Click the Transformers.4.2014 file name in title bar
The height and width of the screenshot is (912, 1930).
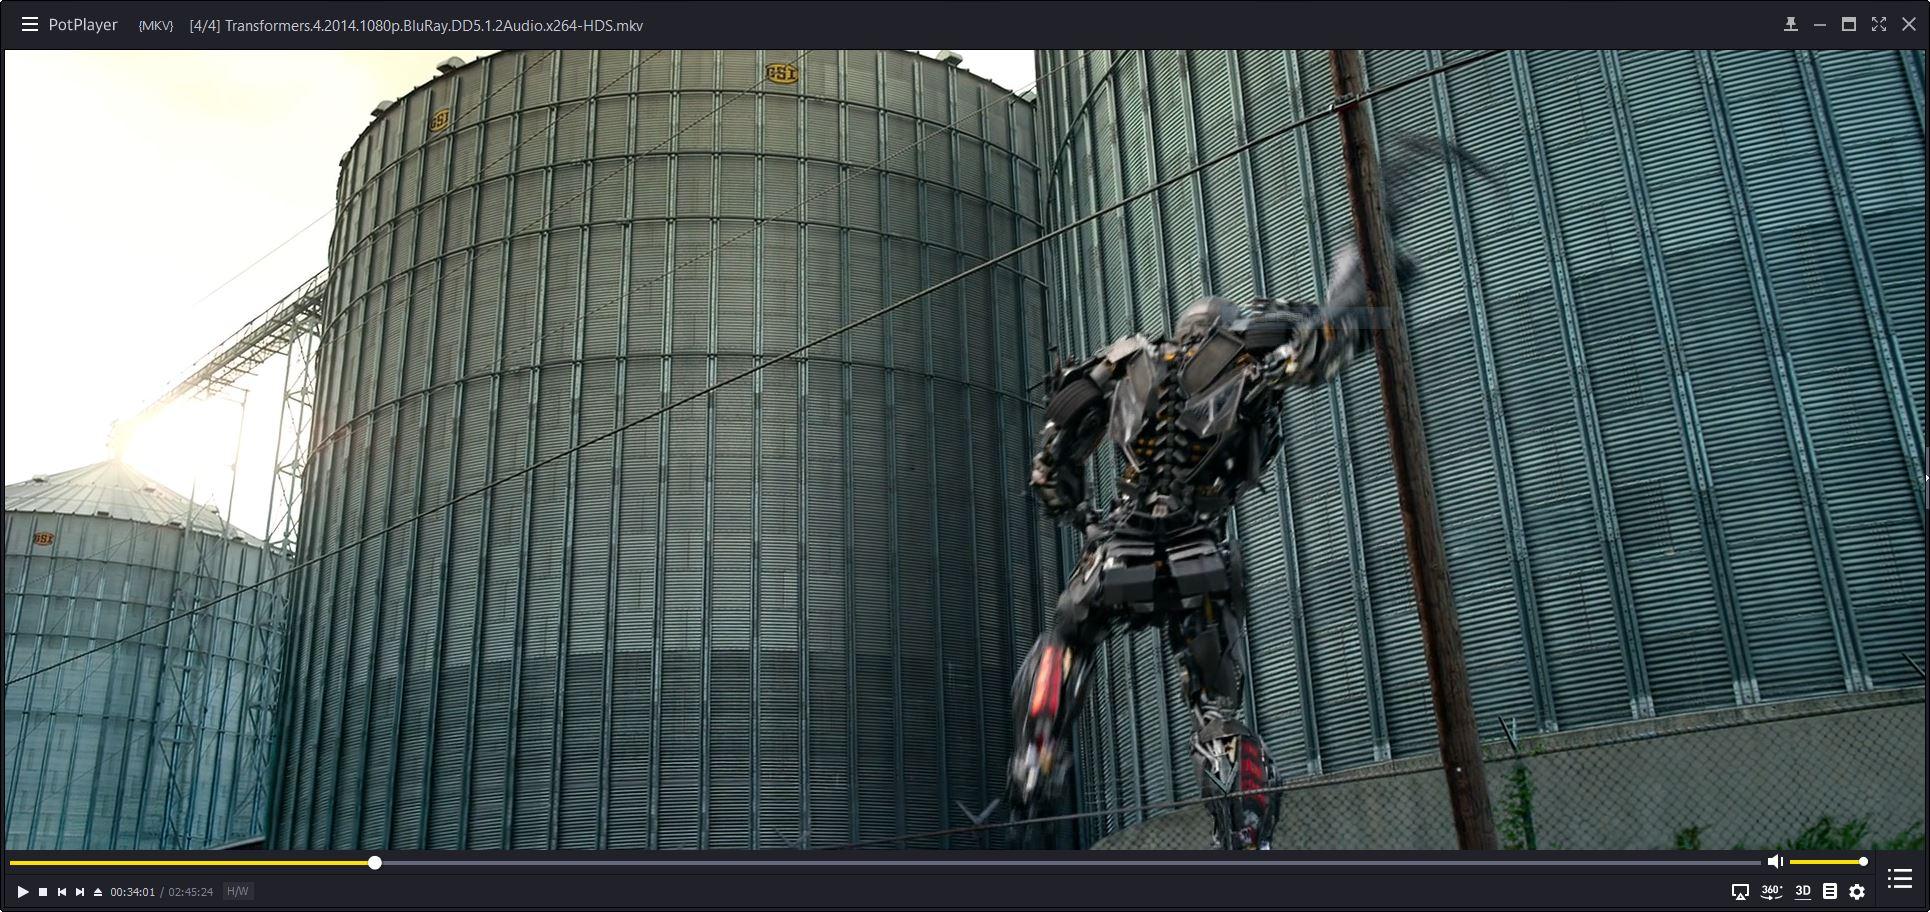coord(434,26)
